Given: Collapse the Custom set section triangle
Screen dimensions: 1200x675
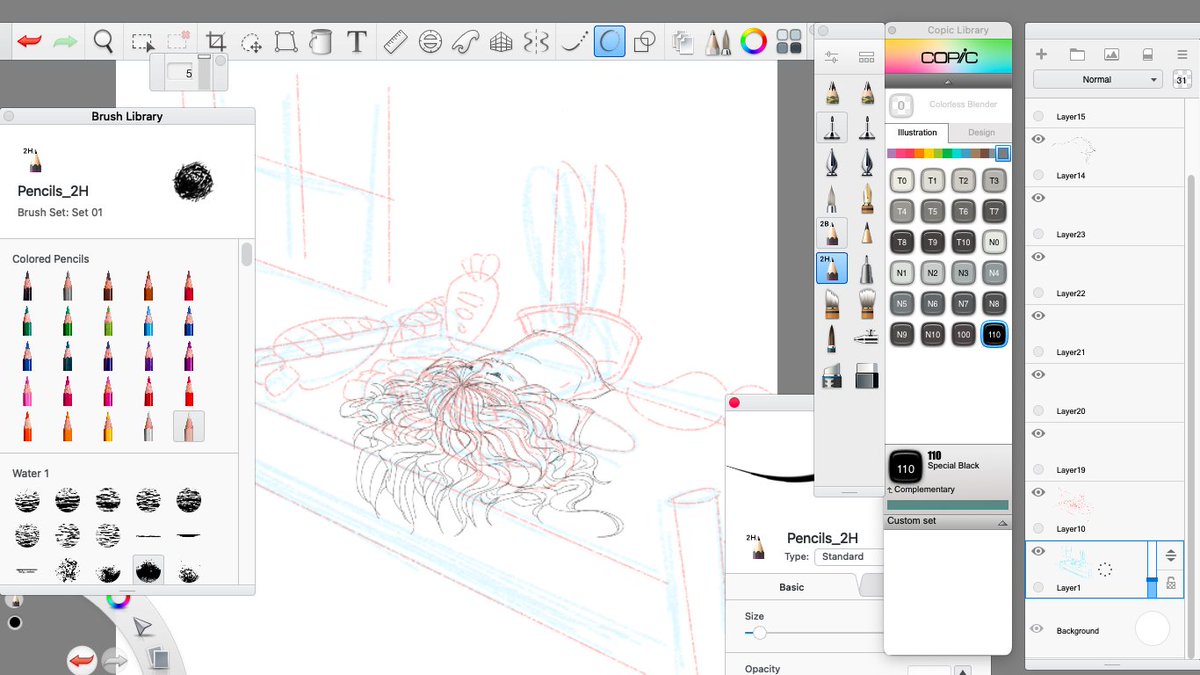Looking at the screenshot, I should pos(1003,522).
